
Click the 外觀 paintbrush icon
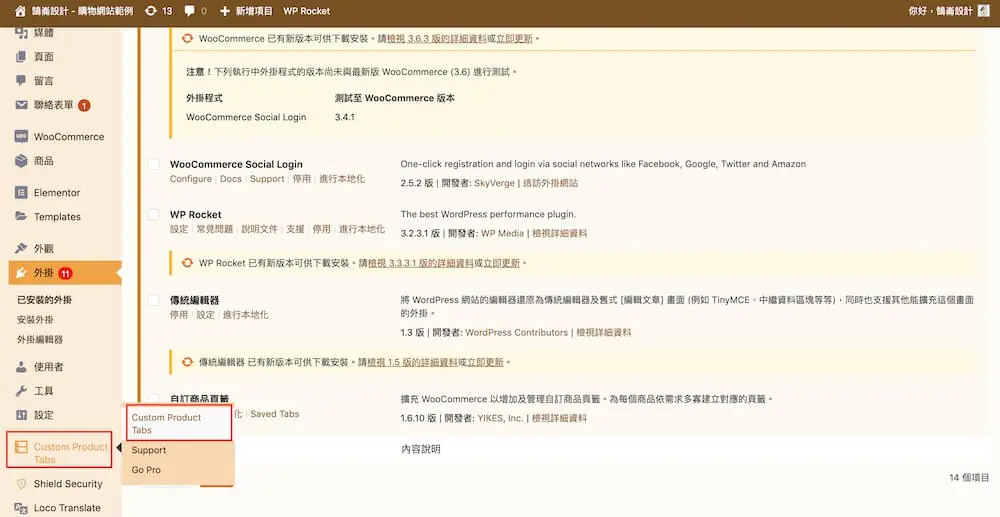pyautogui.click(x=21, y=249)
